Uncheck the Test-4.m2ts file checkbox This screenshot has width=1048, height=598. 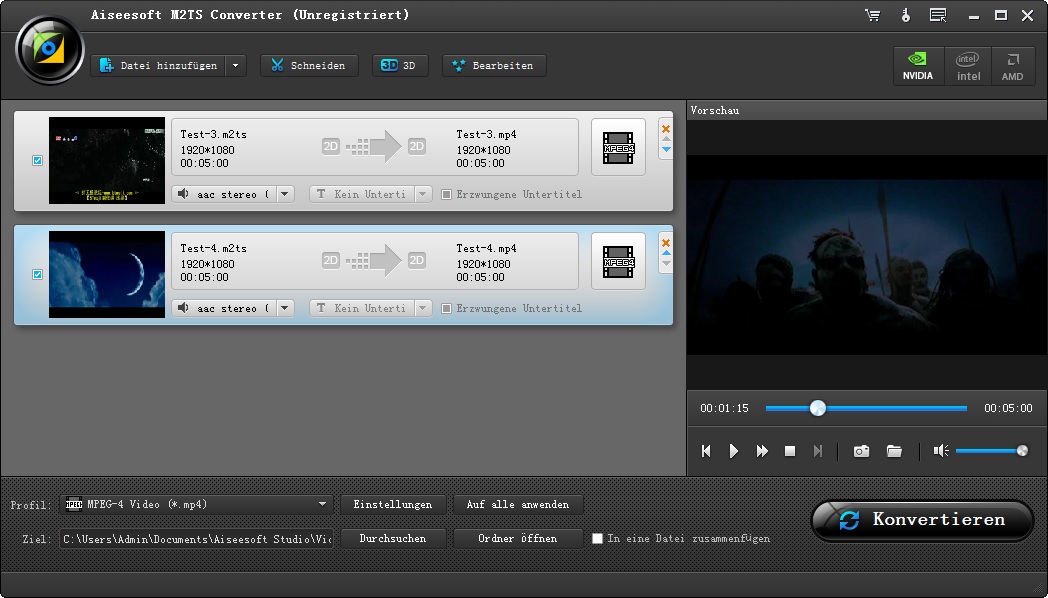[37, 275]
